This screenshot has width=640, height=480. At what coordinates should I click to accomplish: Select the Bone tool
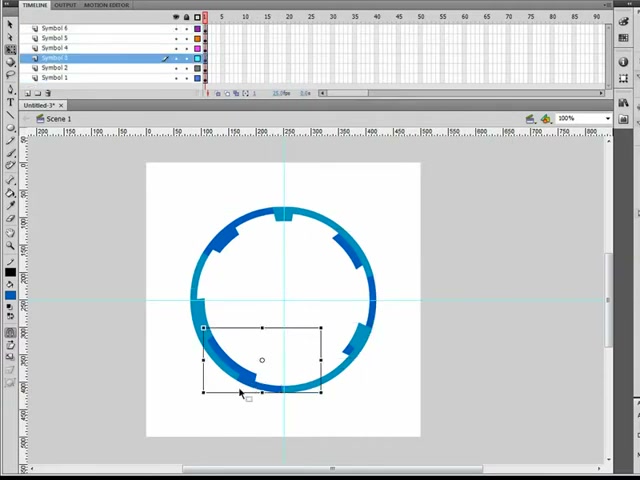[x=10, y=180]
